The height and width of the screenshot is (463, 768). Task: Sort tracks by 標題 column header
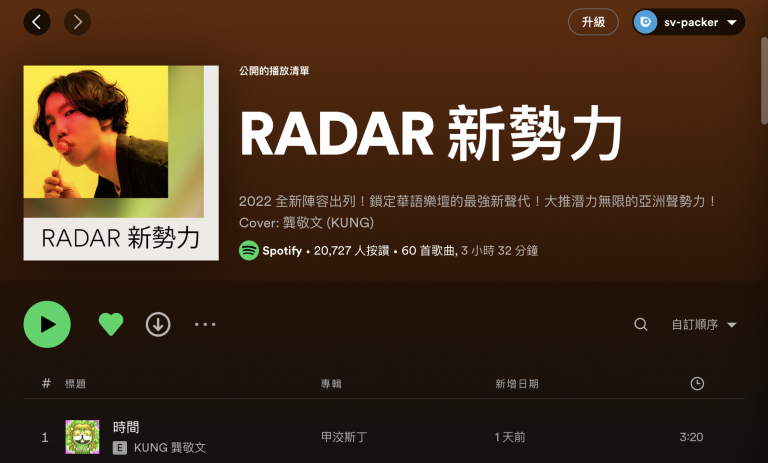[75, 384]
